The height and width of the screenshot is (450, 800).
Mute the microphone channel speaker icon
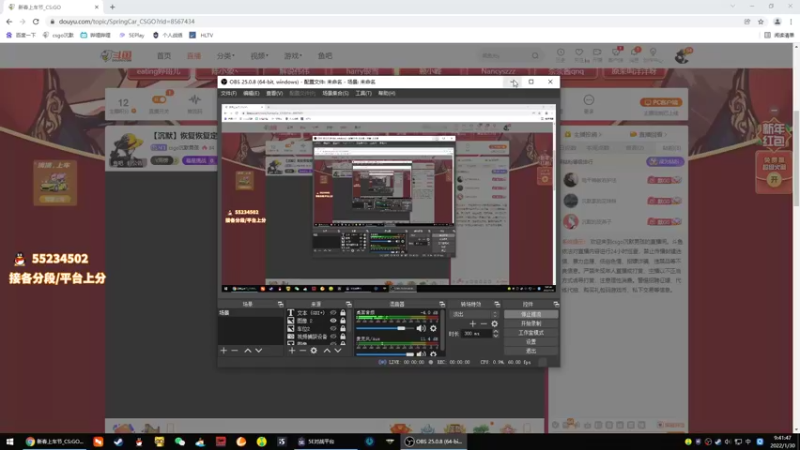click(x=421, y=354)
